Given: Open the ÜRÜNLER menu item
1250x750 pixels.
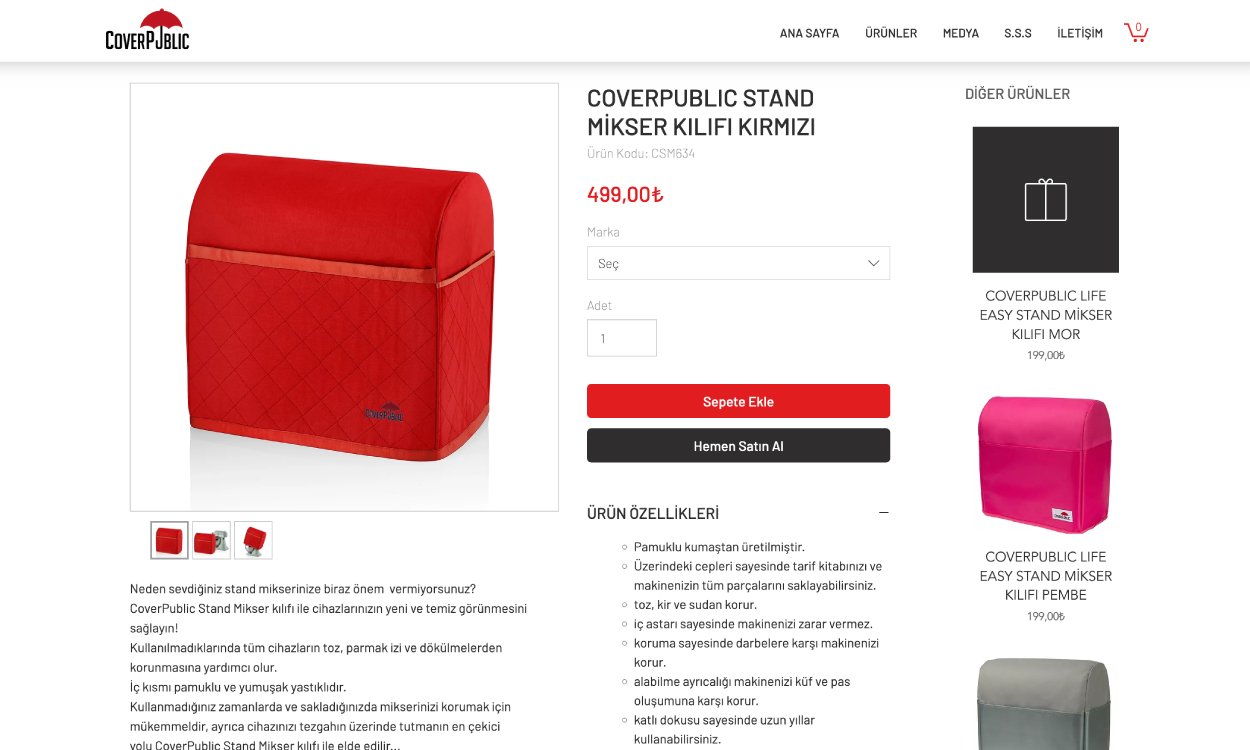Looking at the screenshot, I should tap(891, 33).
